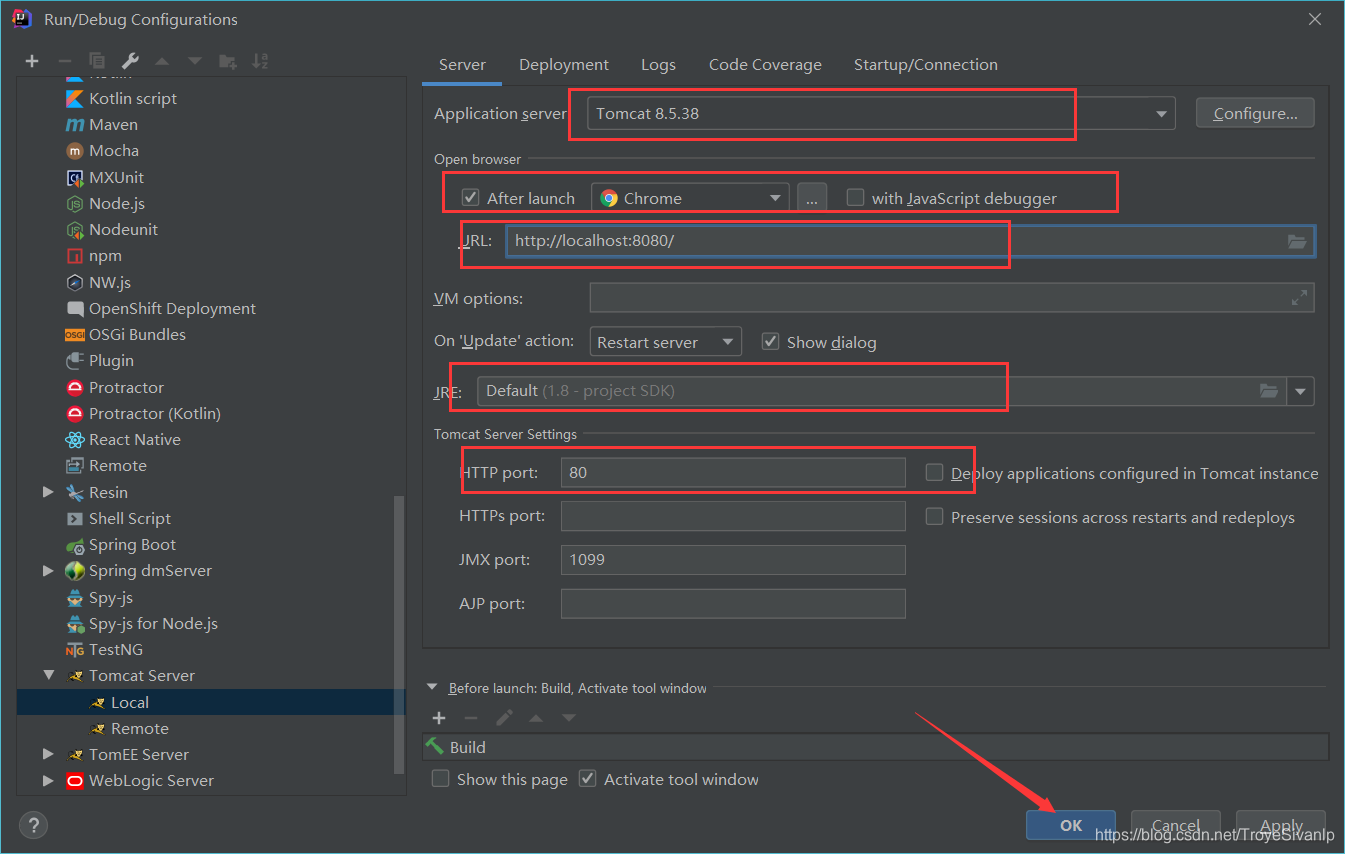Click the Configure... button
1345x854 pixels.
pos(1255,113)
